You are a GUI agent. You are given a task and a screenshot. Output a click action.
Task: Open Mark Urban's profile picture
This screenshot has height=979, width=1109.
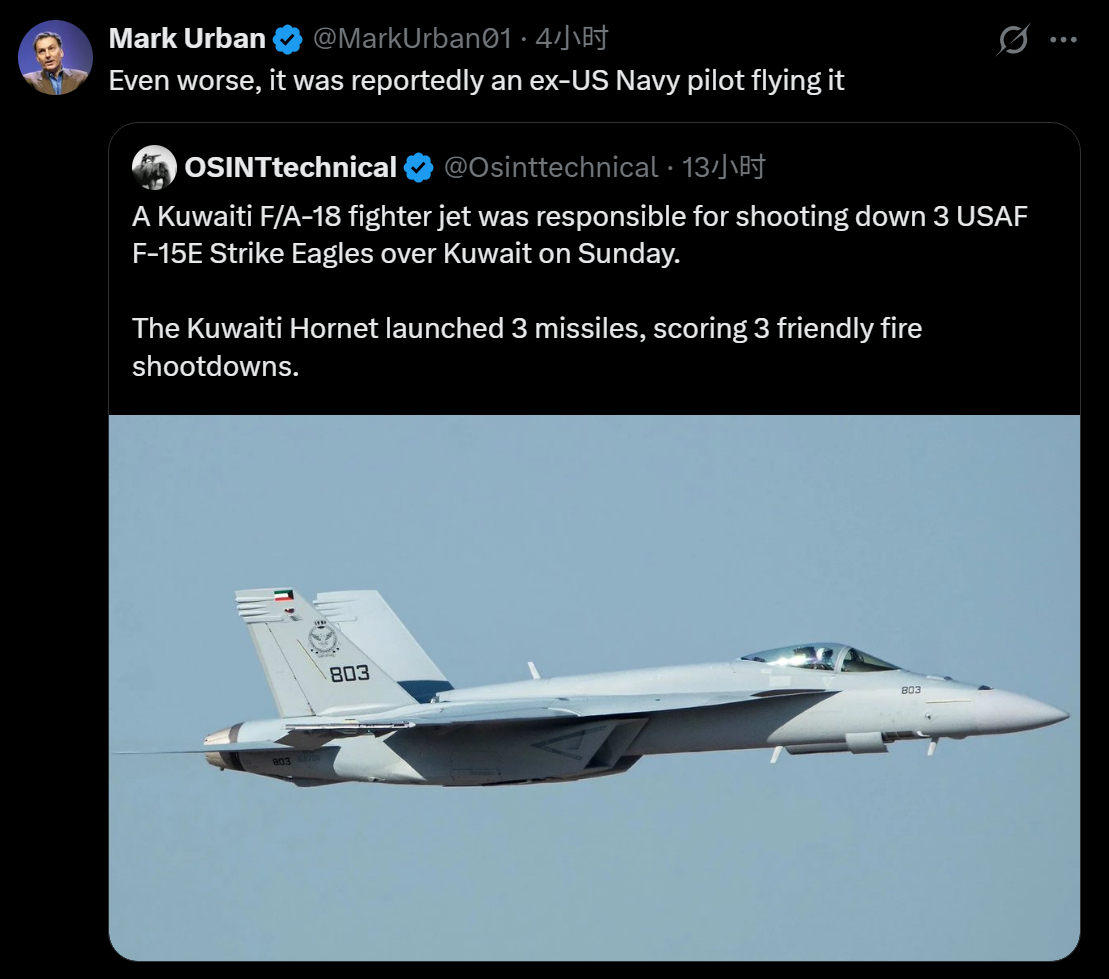(55, 57)
